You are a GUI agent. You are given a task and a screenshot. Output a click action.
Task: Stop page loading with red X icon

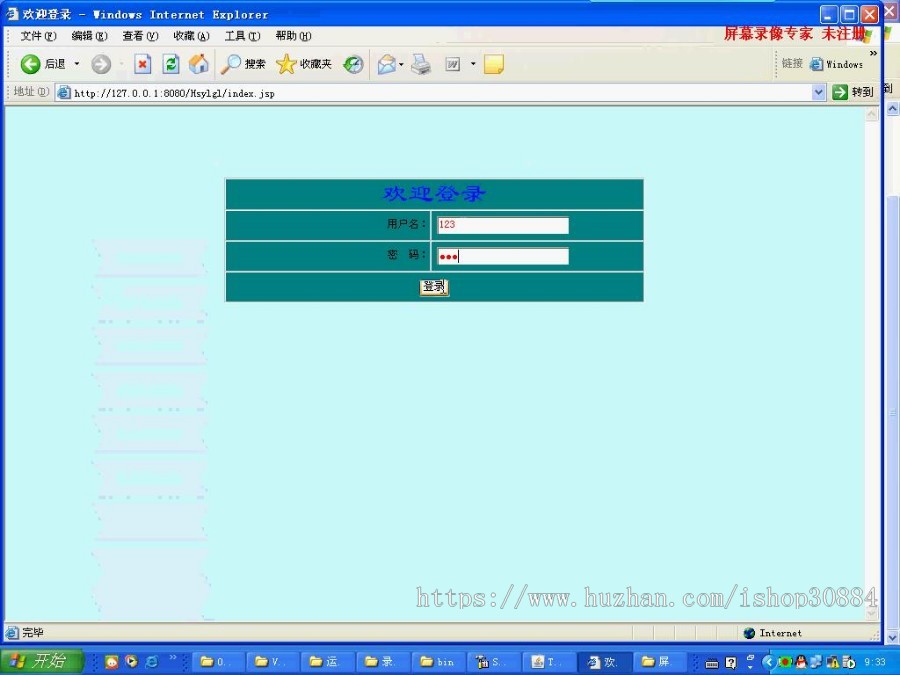point(143,64)
